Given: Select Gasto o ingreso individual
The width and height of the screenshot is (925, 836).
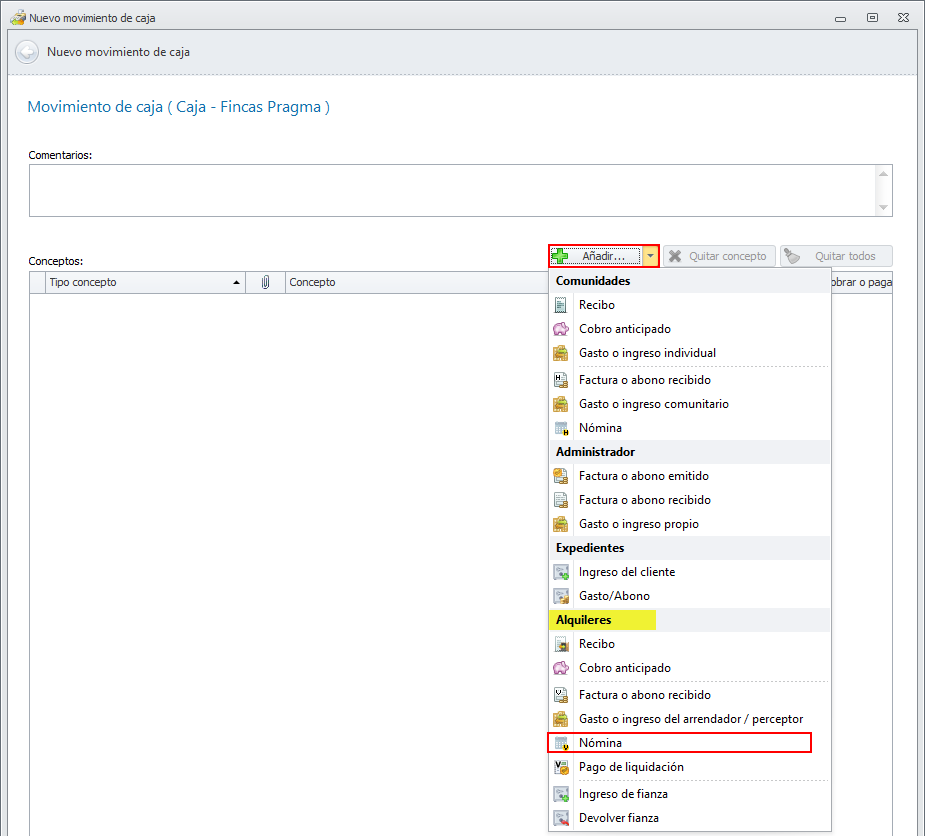Looking at the screenshot, I should (x=690, y=353).
